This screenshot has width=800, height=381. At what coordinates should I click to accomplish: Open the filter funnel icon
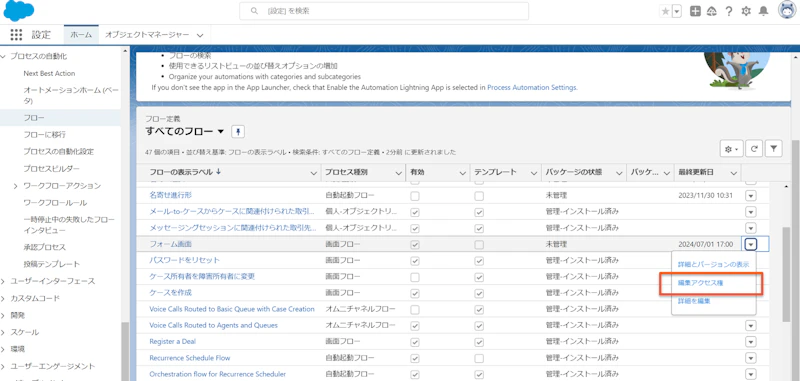click(x=774, y=149)
